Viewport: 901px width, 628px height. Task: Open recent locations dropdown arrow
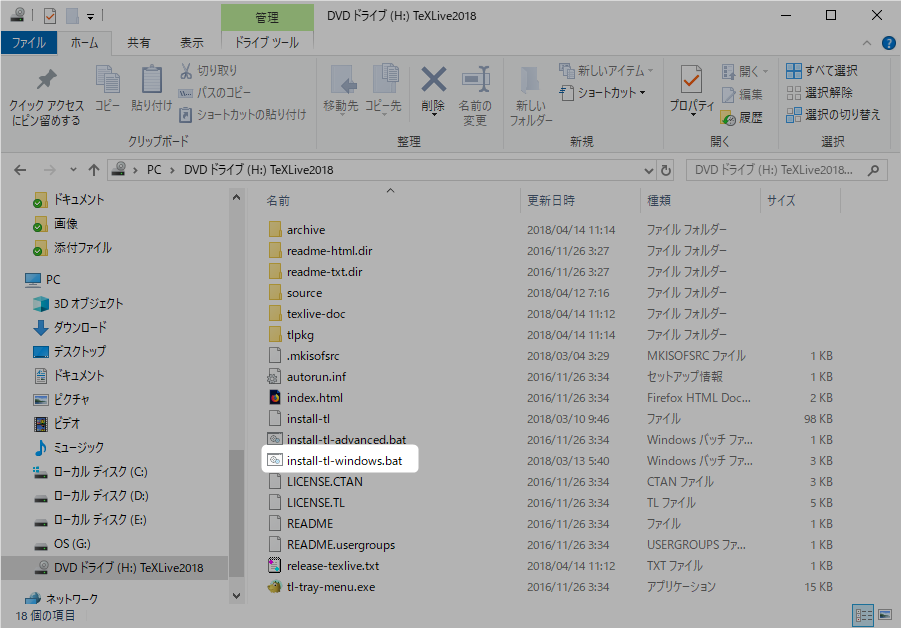click(x=73, y=169)
